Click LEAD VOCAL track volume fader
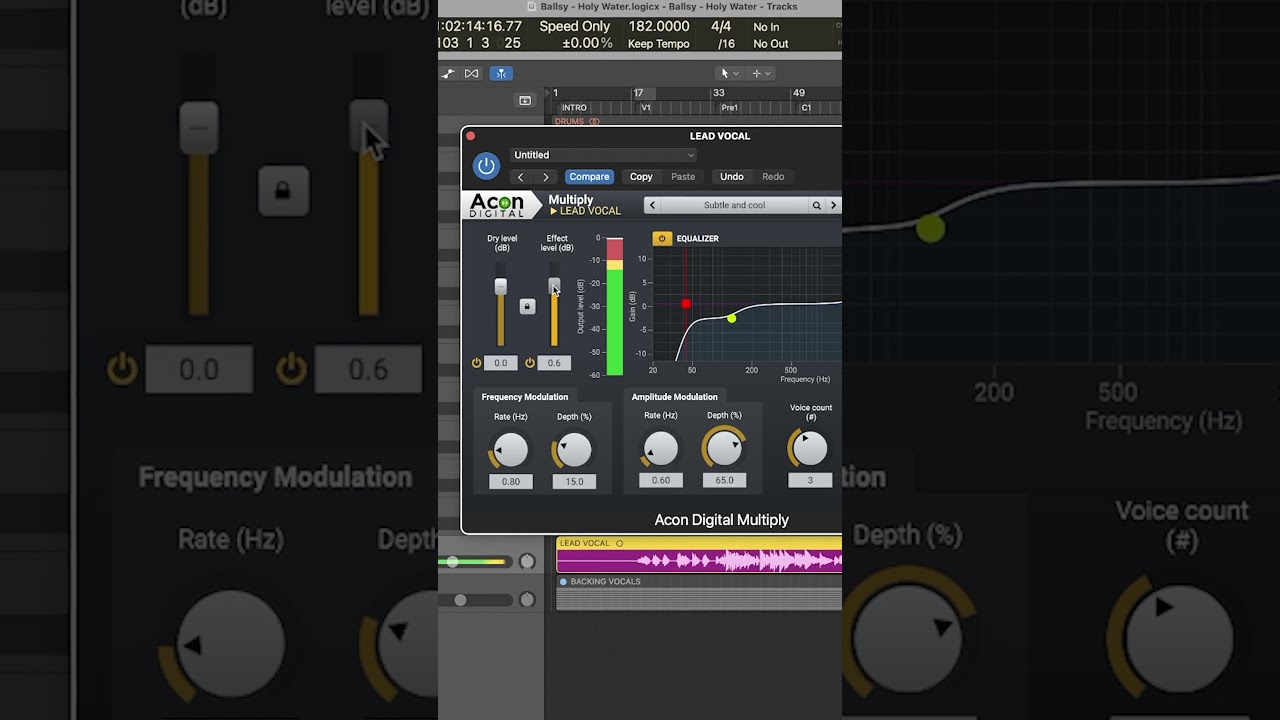 pos(452,562)
